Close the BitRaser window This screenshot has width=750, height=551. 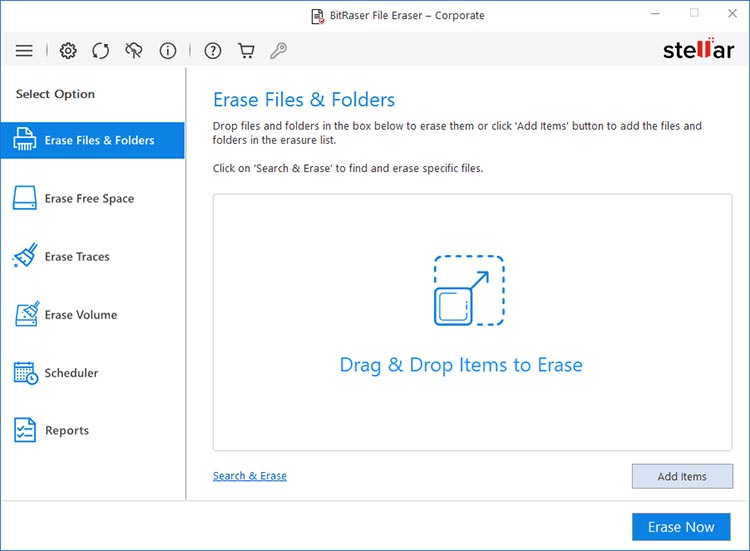click(x=732, y=14)
